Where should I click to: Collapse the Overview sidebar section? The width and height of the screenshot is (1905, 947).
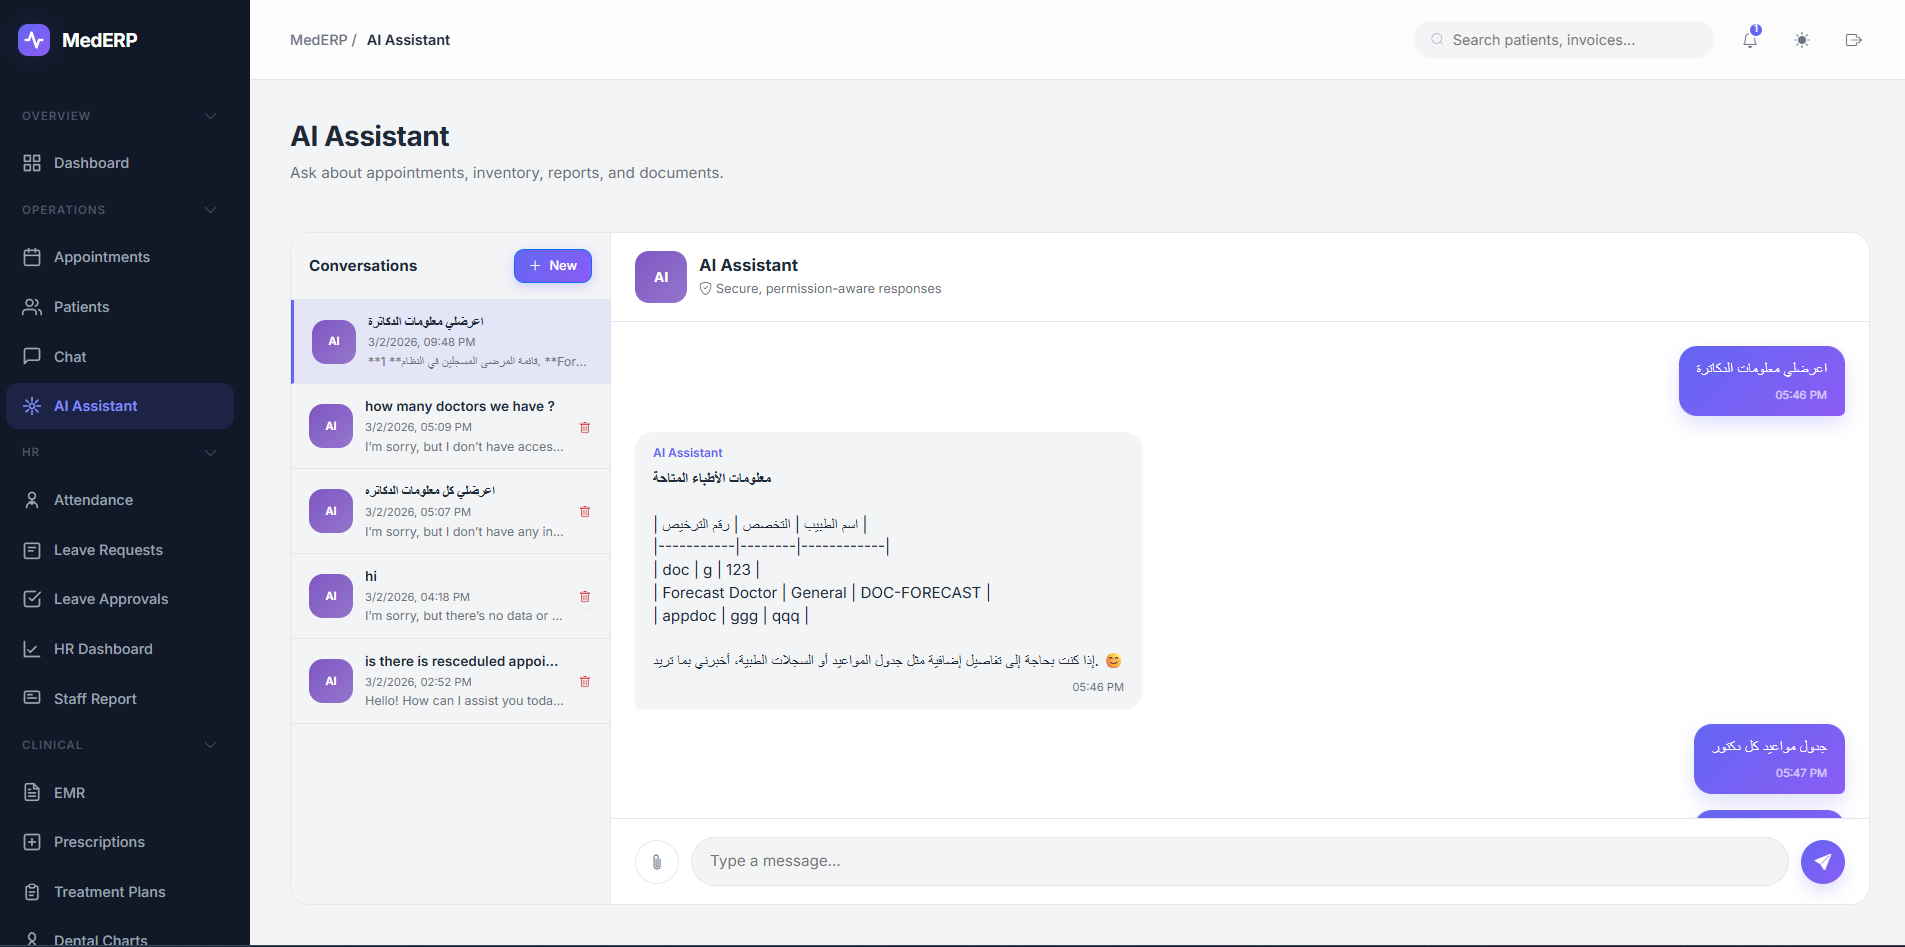click(210, 116)
